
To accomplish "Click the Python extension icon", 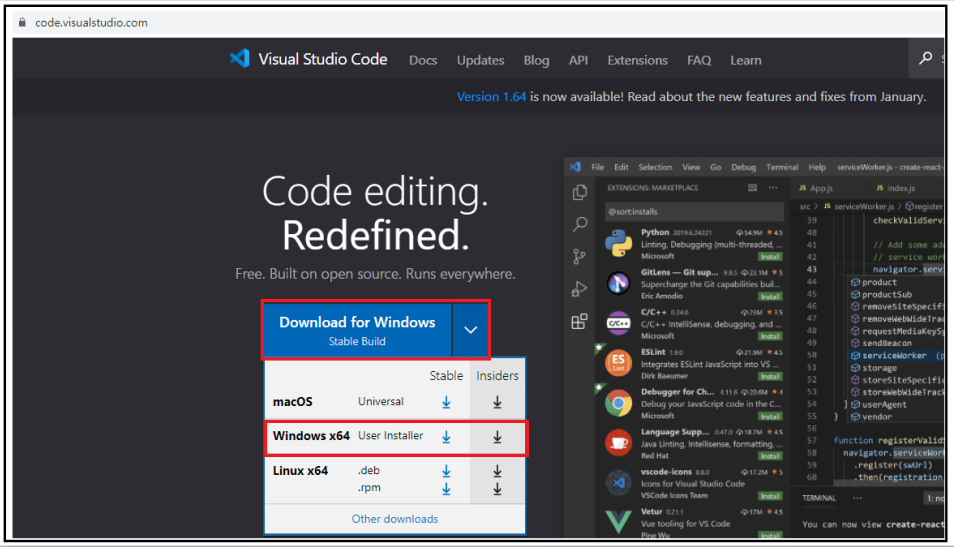I will (618, 243).
